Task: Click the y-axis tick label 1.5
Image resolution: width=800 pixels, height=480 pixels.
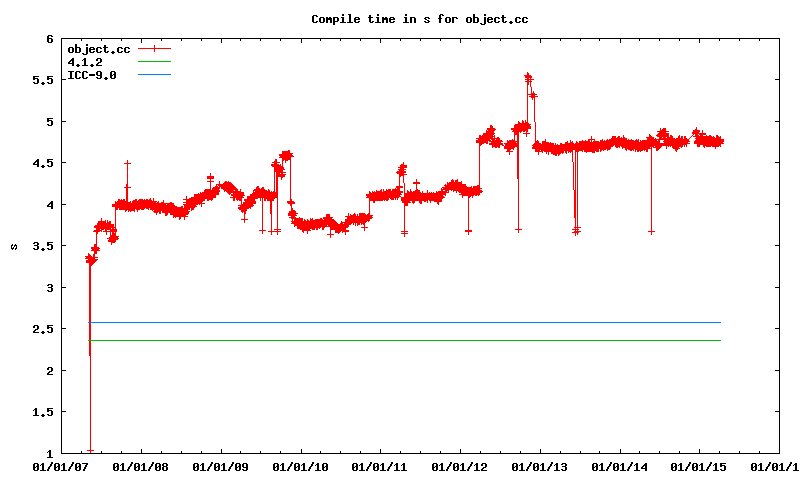Action: (x=42, y=412)
